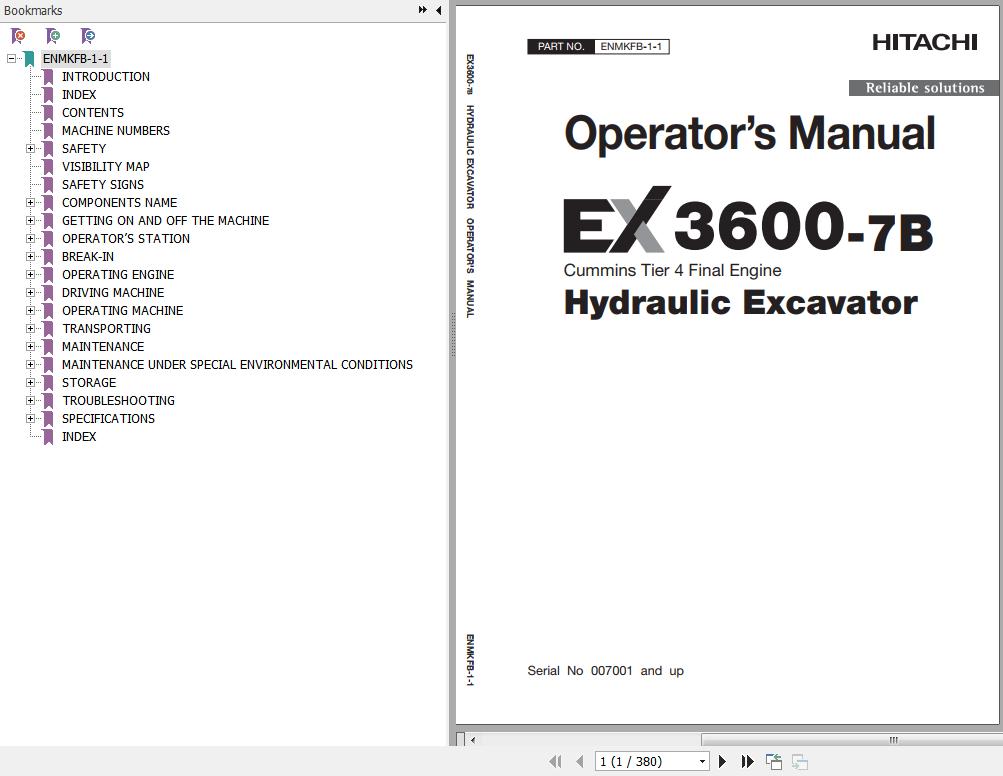Open the BREAK-IN bookmark
This screenshot has width=1003, height=776.
[x=88, y=257]
